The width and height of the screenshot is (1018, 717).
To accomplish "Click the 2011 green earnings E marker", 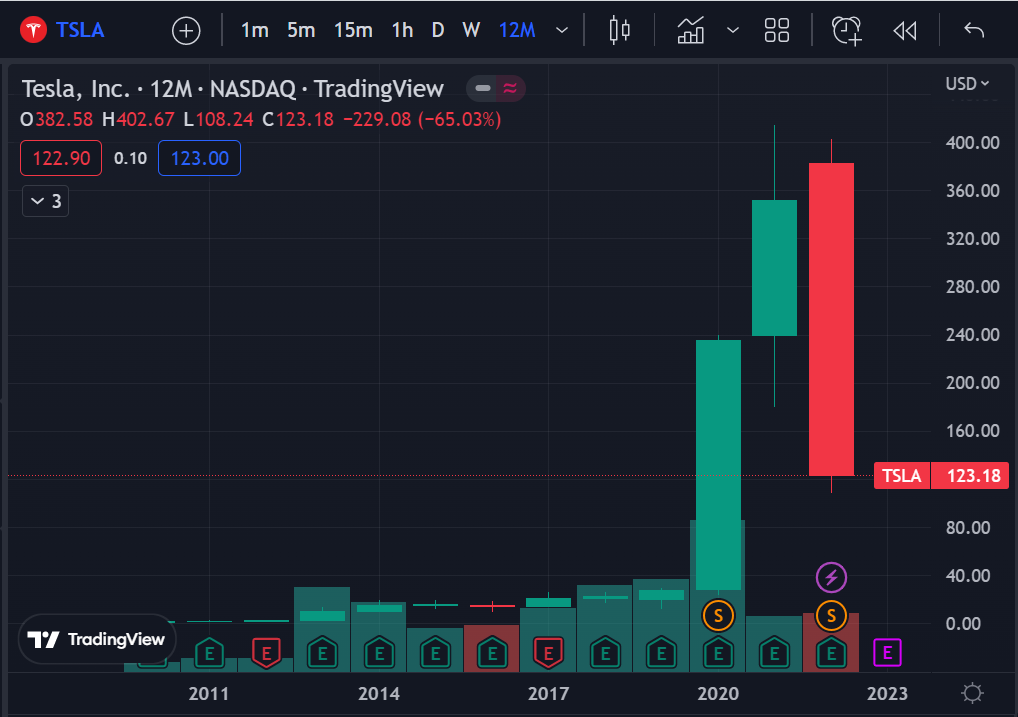I will click(209, 653).
